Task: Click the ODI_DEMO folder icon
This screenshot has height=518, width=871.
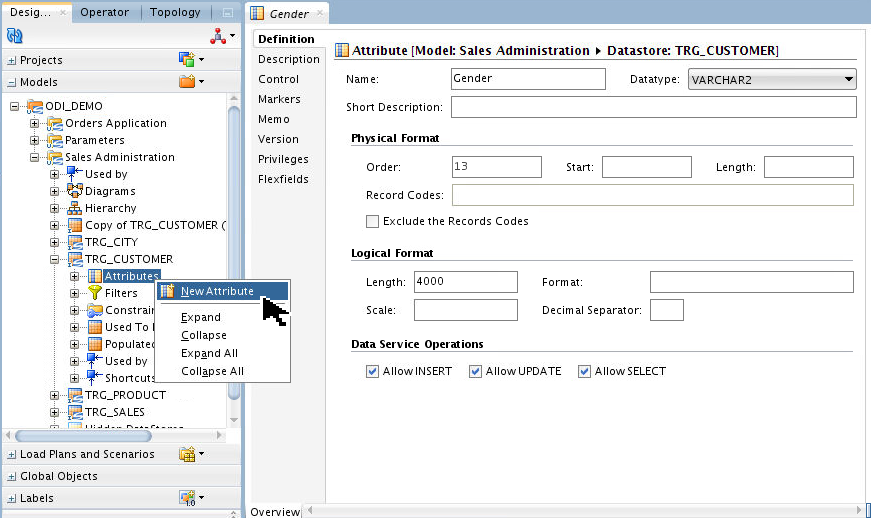Action: pos(35,105)
